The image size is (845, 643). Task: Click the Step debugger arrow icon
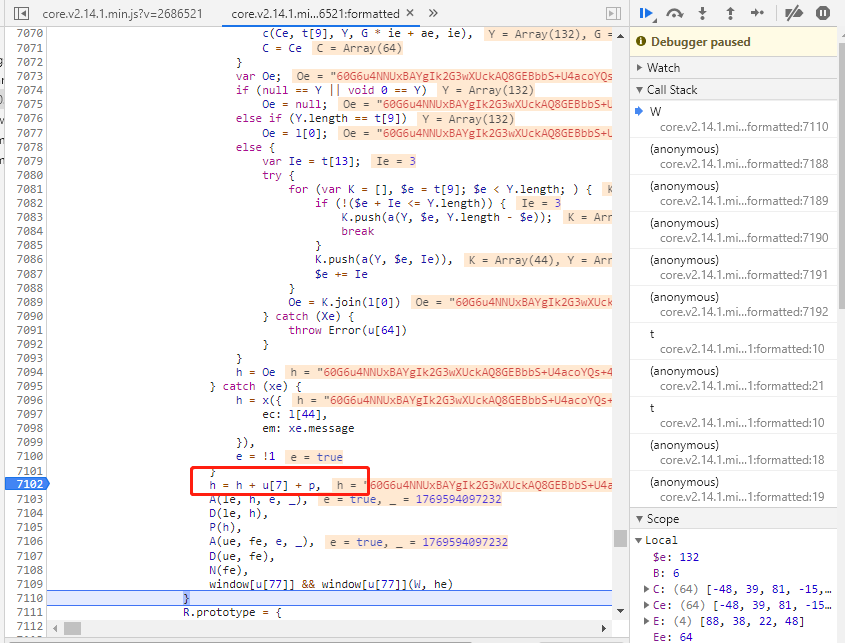click(x=757, y=13)
